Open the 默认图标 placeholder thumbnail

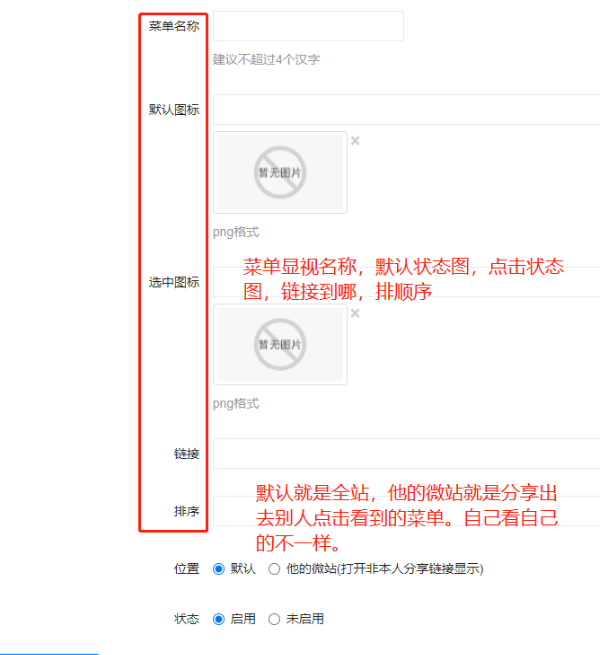[280, 173]
